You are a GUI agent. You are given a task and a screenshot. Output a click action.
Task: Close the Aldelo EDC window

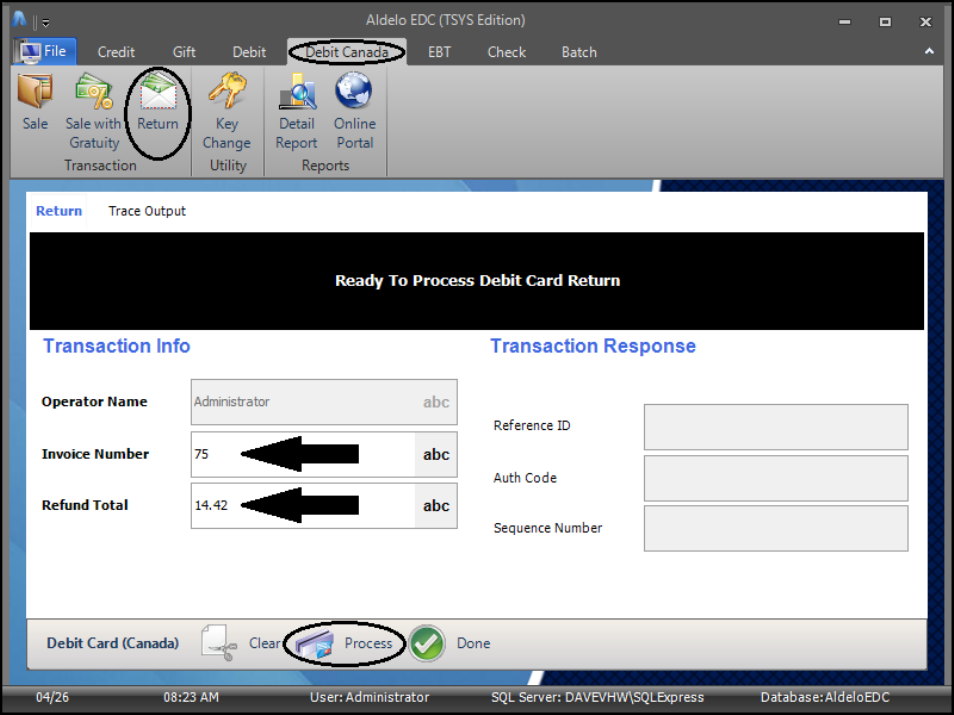(925, 22)
